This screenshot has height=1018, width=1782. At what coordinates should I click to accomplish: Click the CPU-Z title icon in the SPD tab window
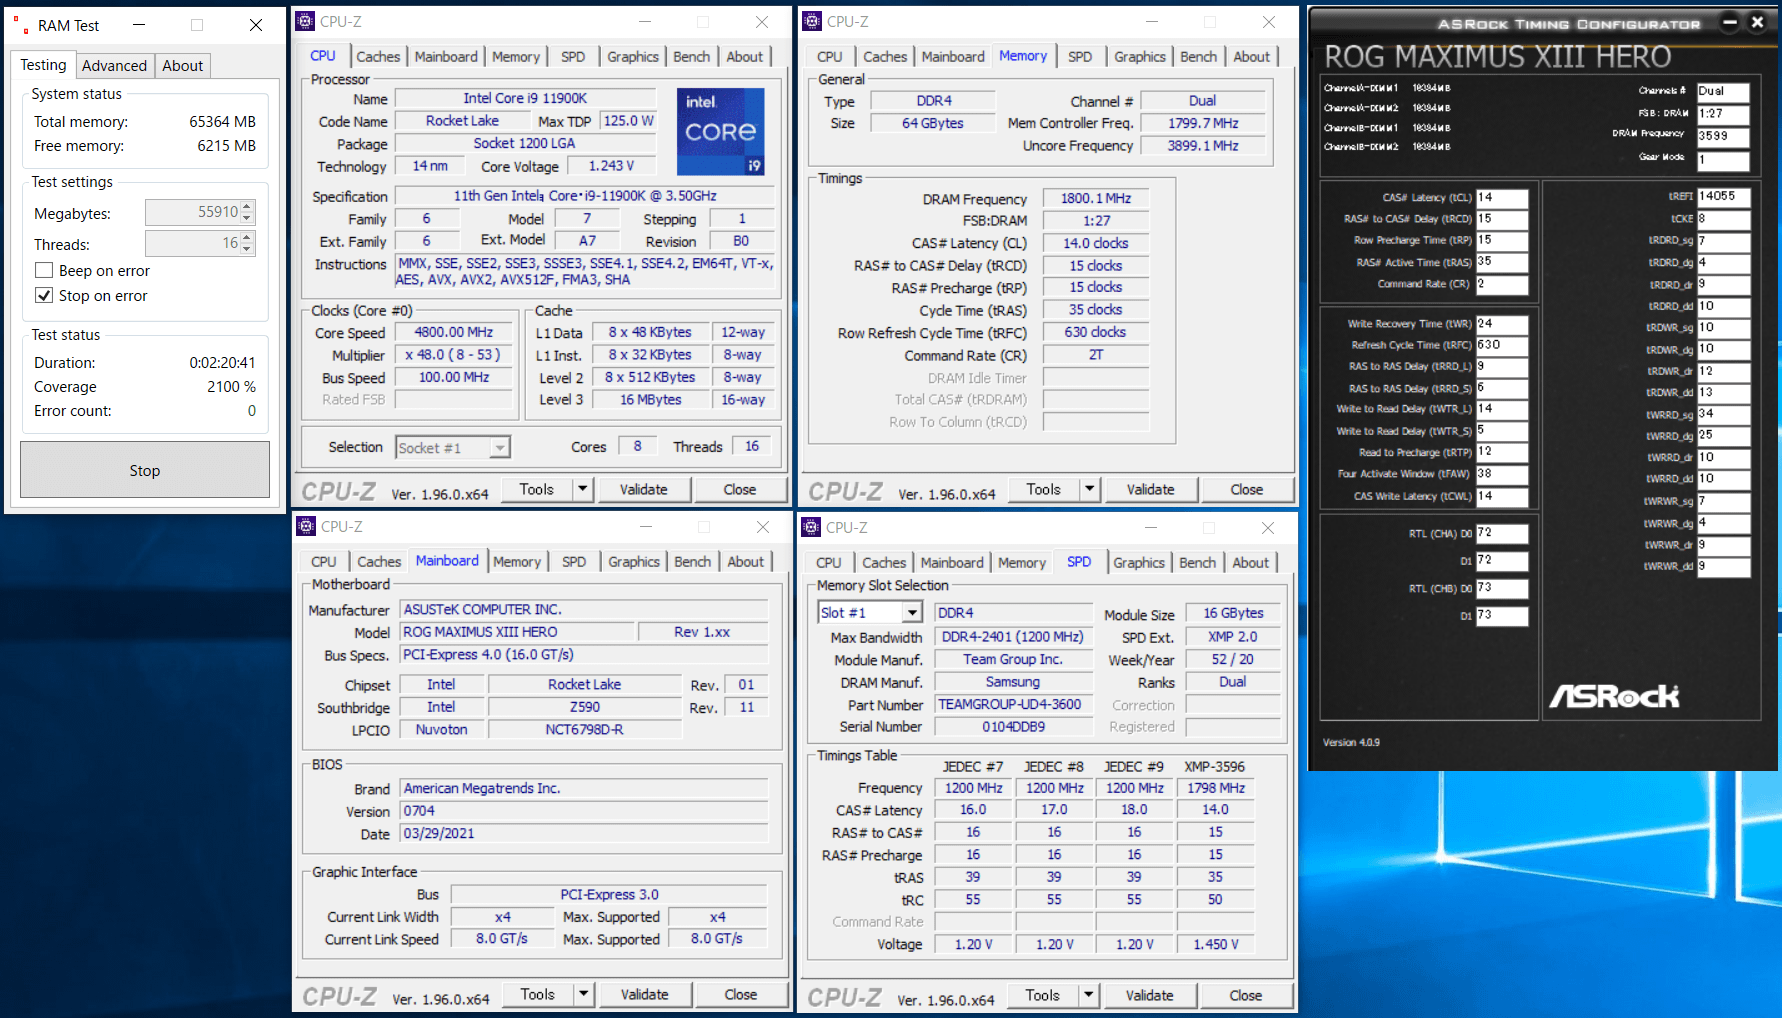[813, 527]
